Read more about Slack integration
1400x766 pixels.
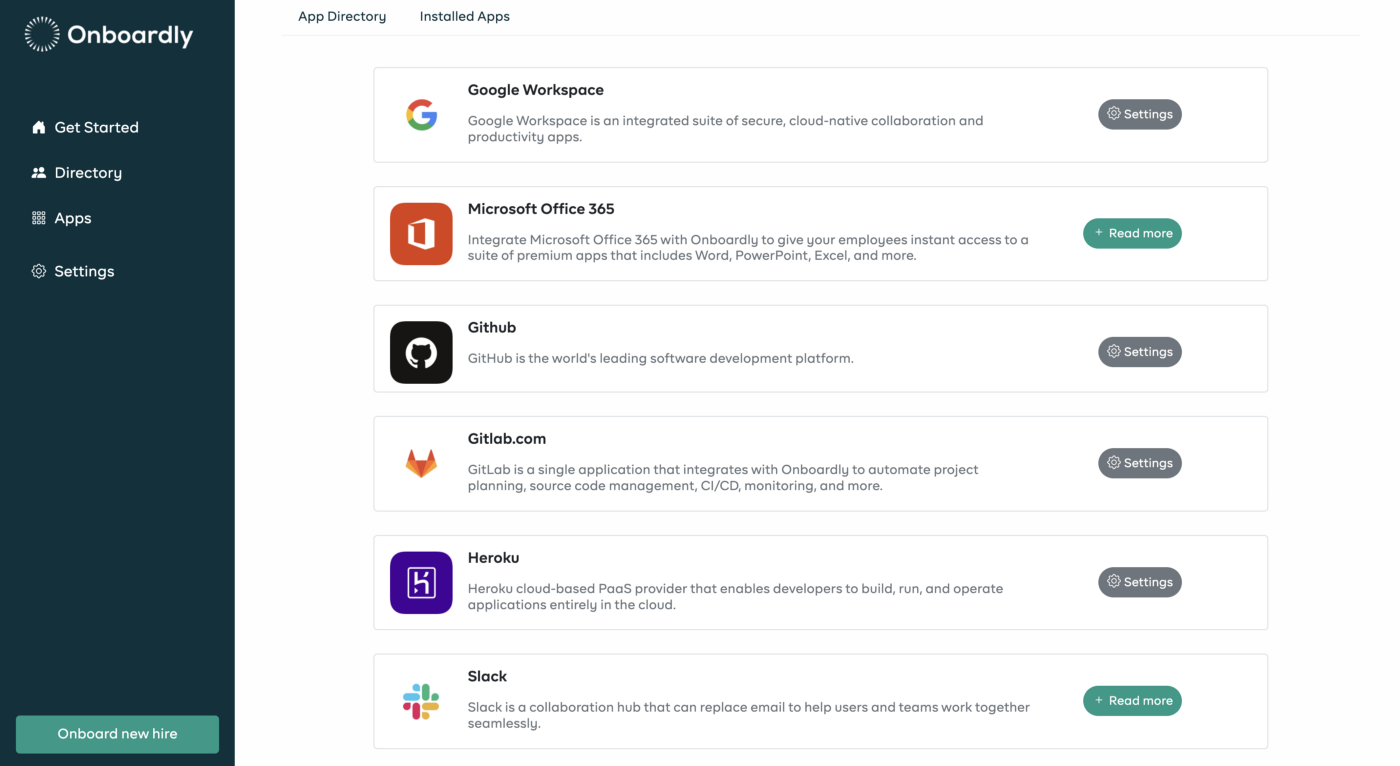pyautogui.click(x=1132, y=701)
